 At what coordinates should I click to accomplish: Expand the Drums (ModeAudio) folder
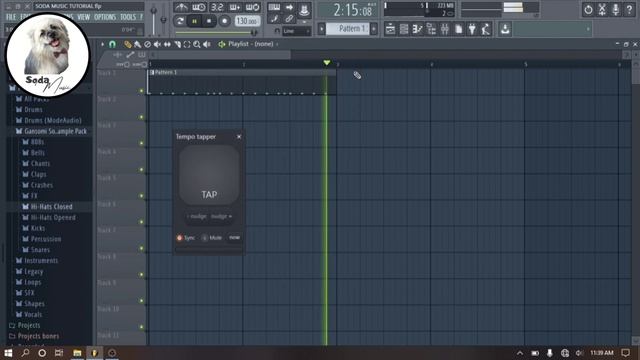[x=49, y=120]
